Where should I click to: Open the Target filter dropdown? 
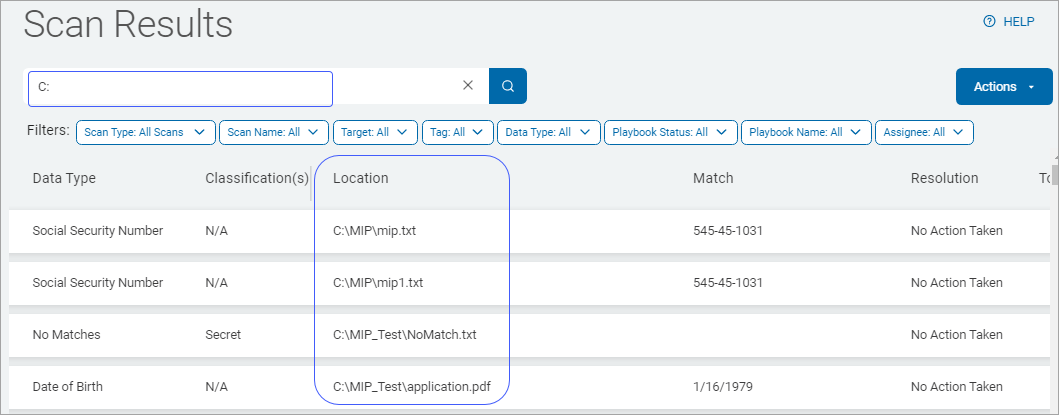[x=375, y=132]
